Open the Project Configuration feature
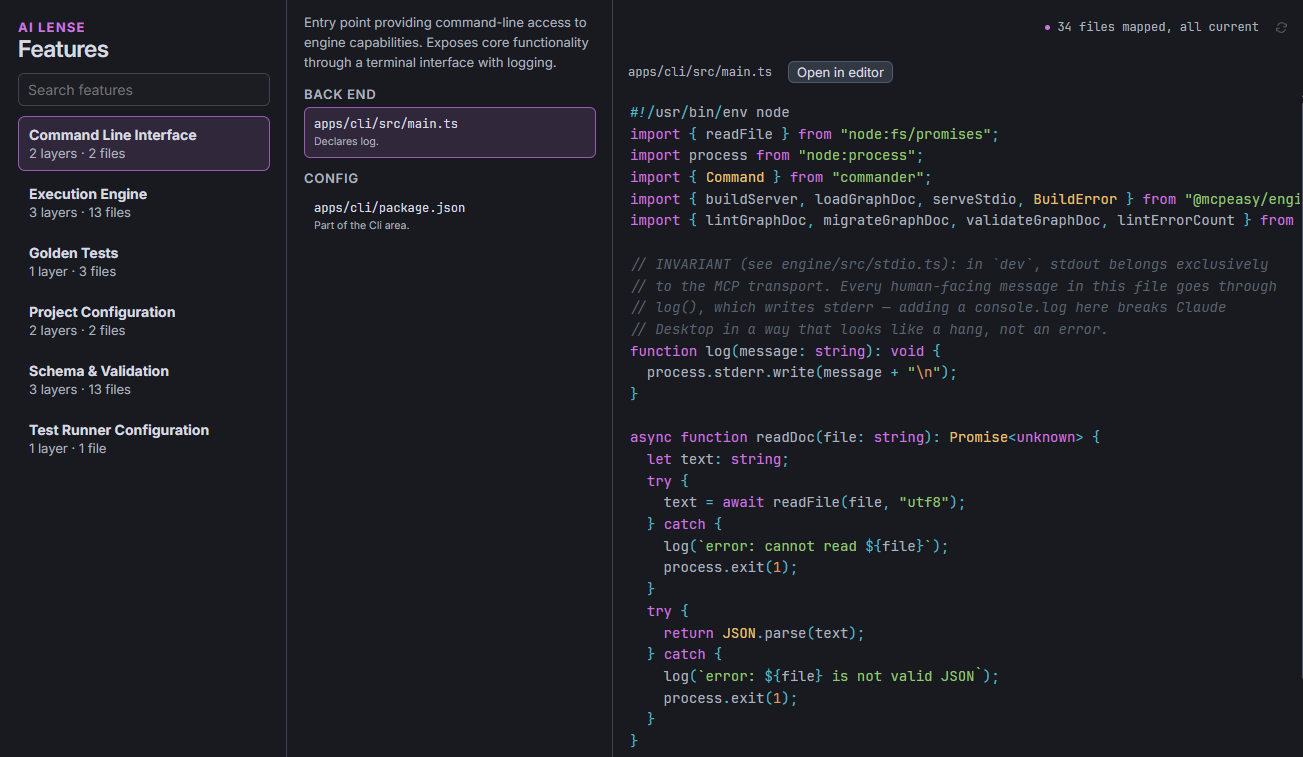Screen dimensions: 1303x757 (144, 320)
